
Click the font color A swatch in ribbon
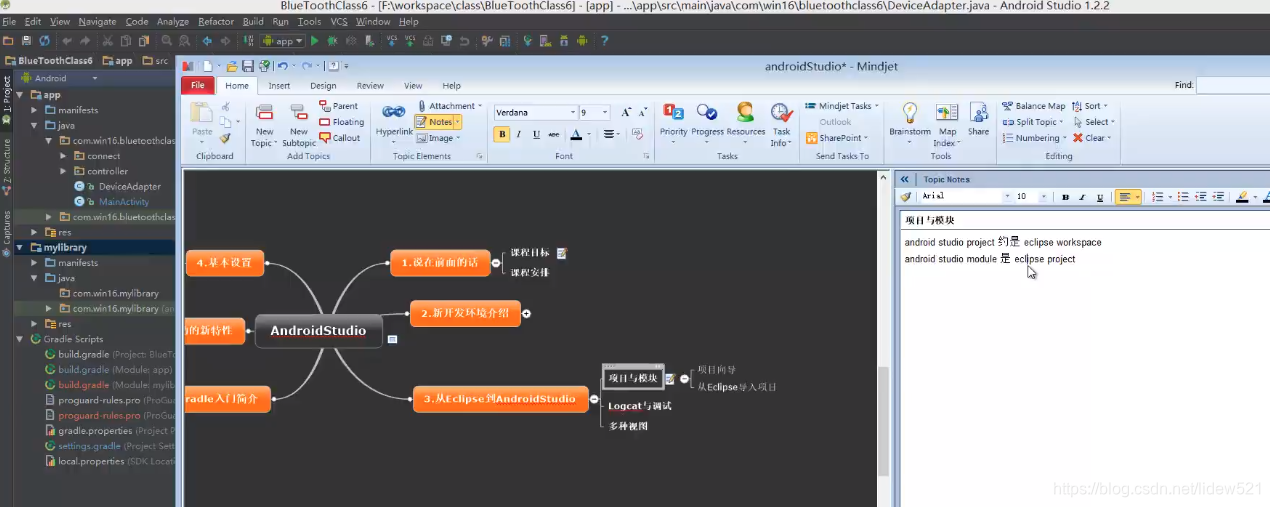(577, 134)
